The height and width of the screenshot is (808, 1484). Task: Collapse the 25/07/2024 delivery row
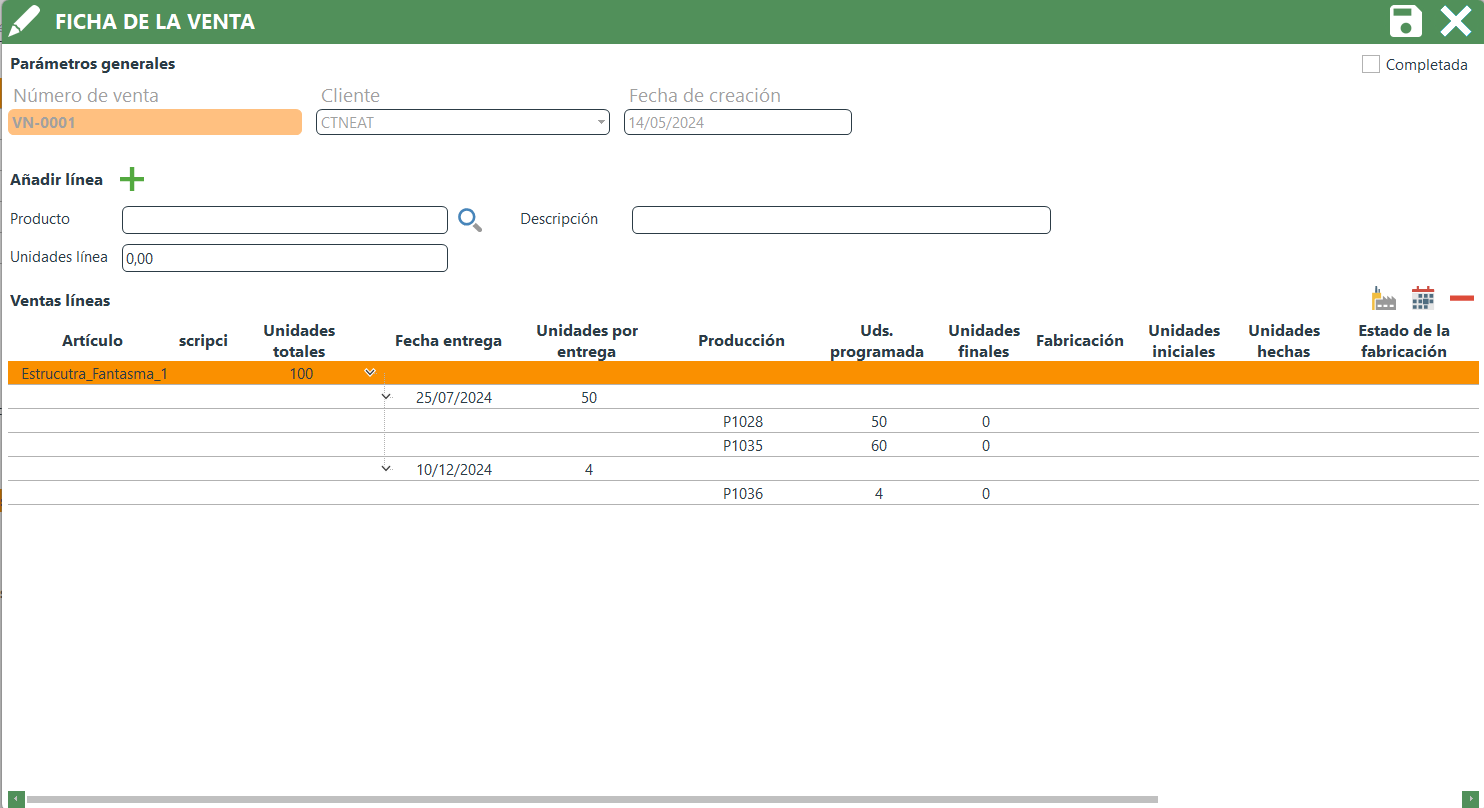386,397
